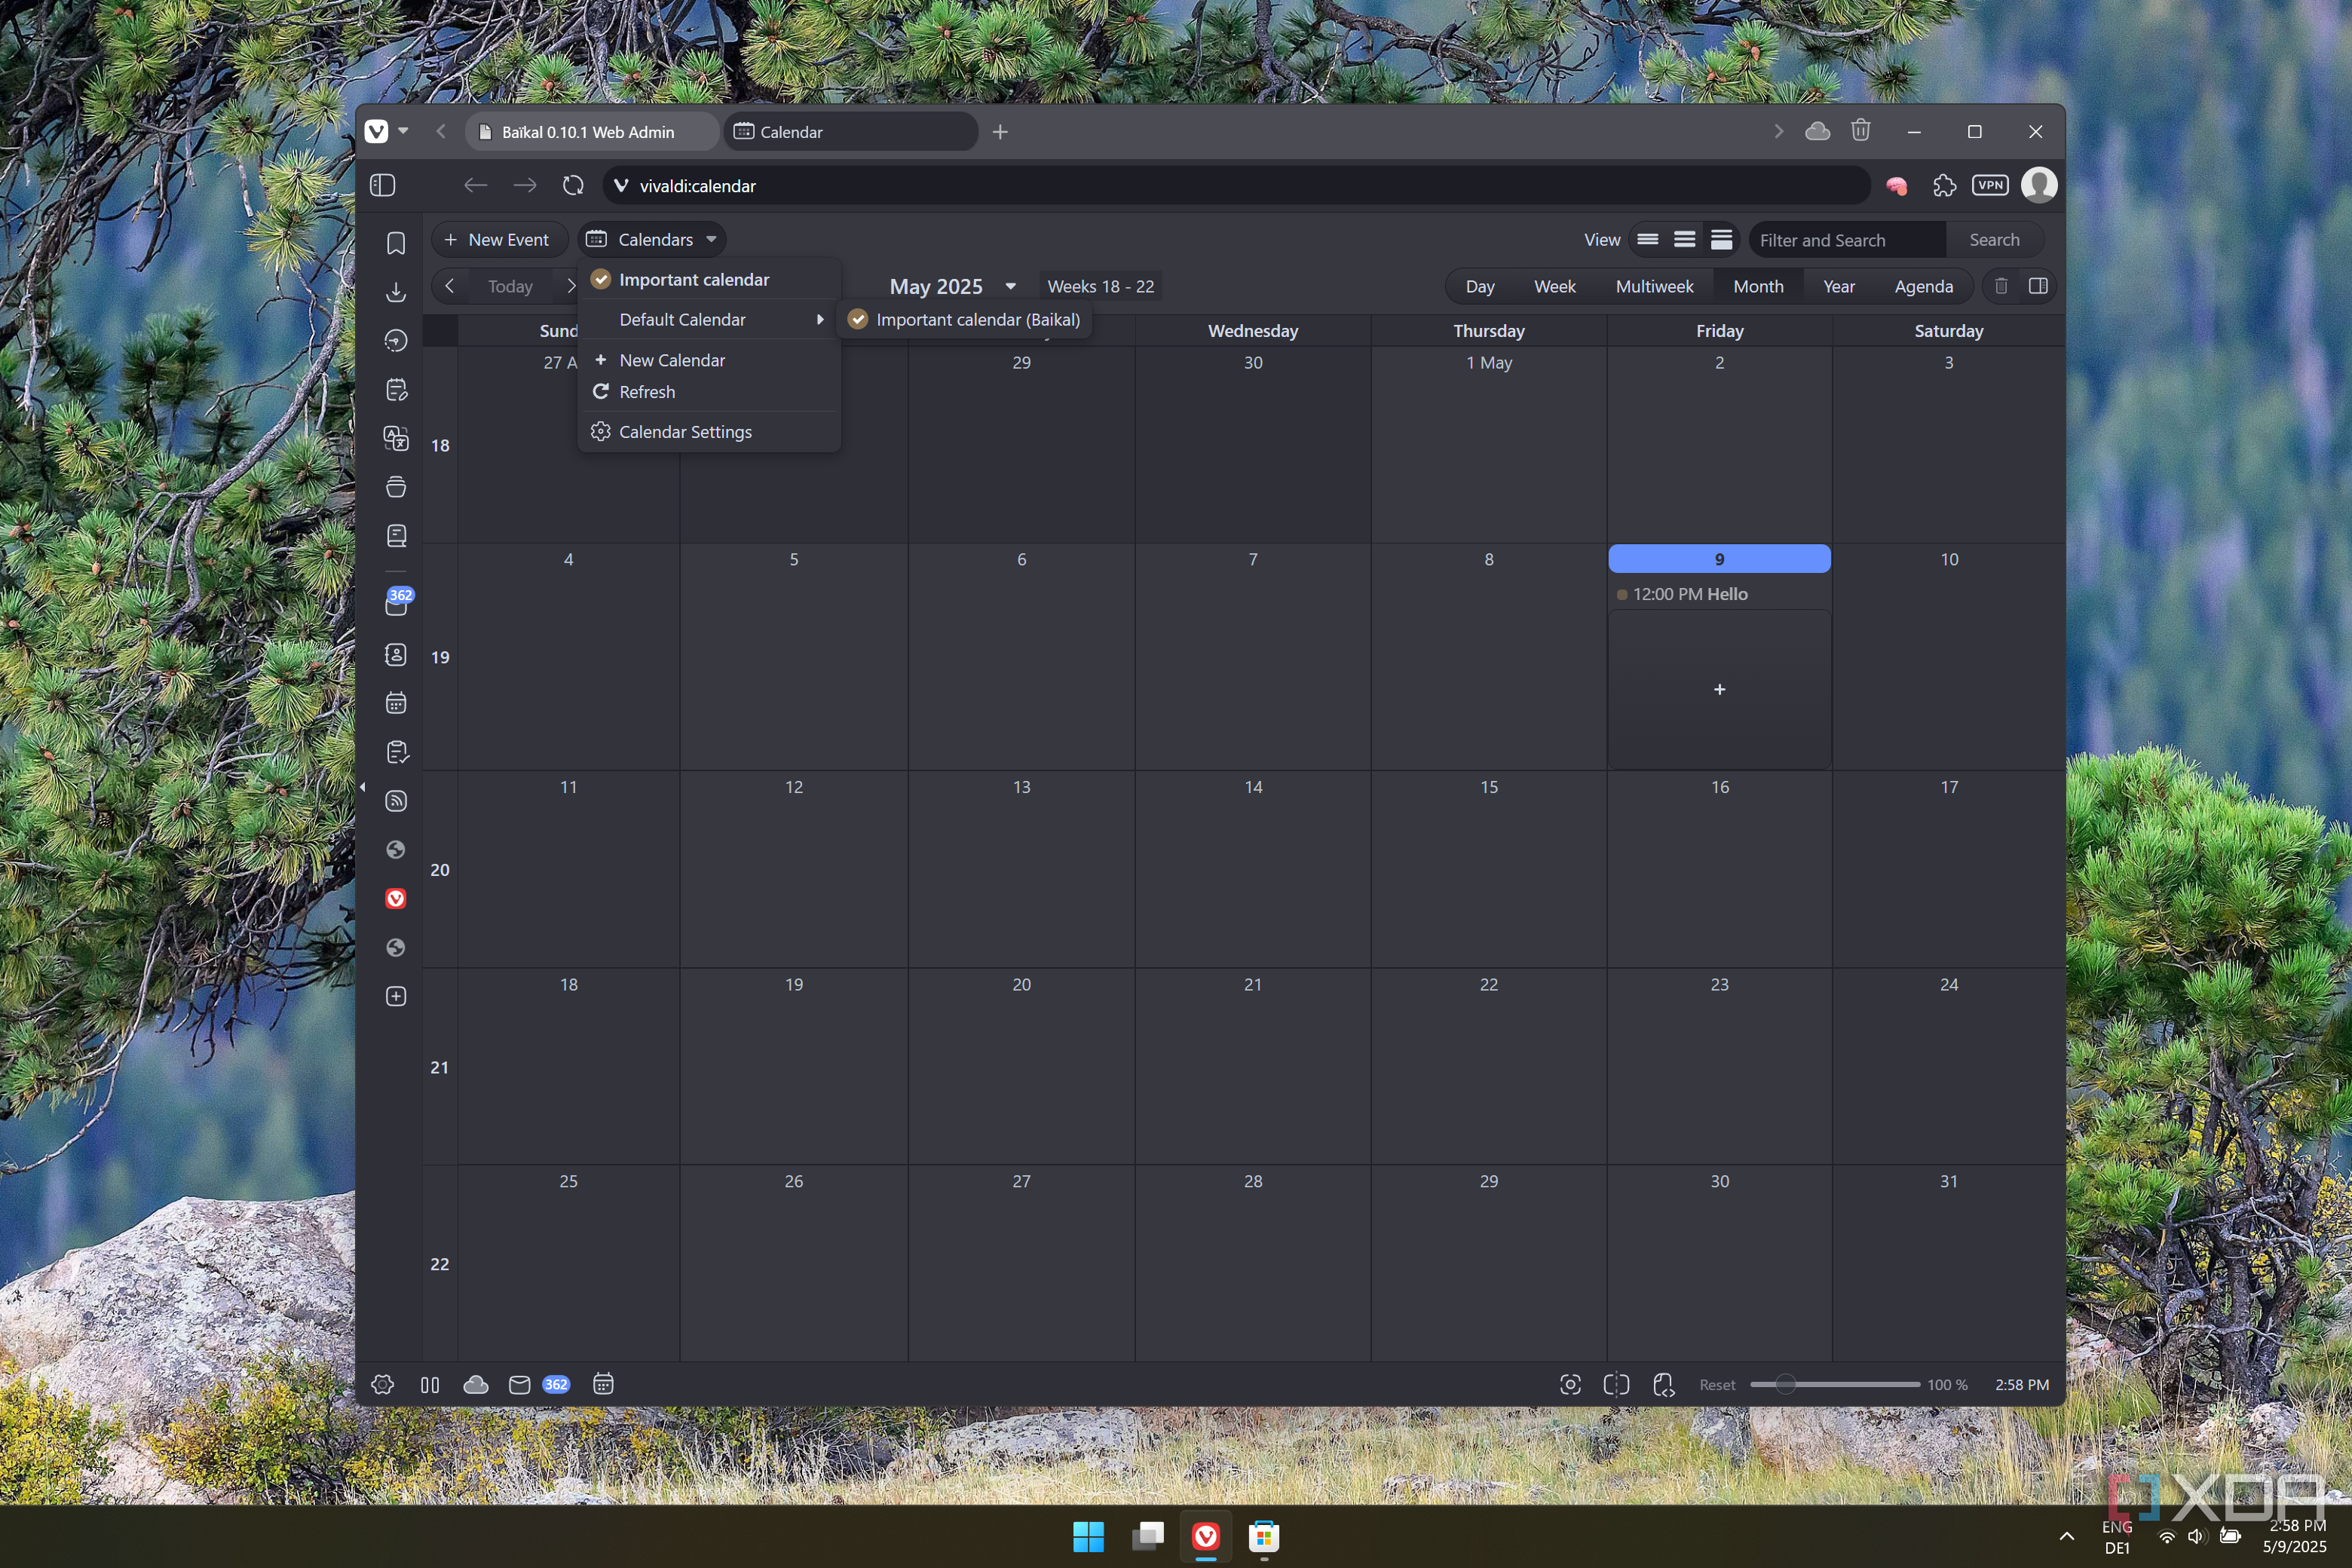This screenshot has width=2352, height=1568.
Task: Choose New Calendar from the menu
Action: pyautogui.click(x=708, y=360)
